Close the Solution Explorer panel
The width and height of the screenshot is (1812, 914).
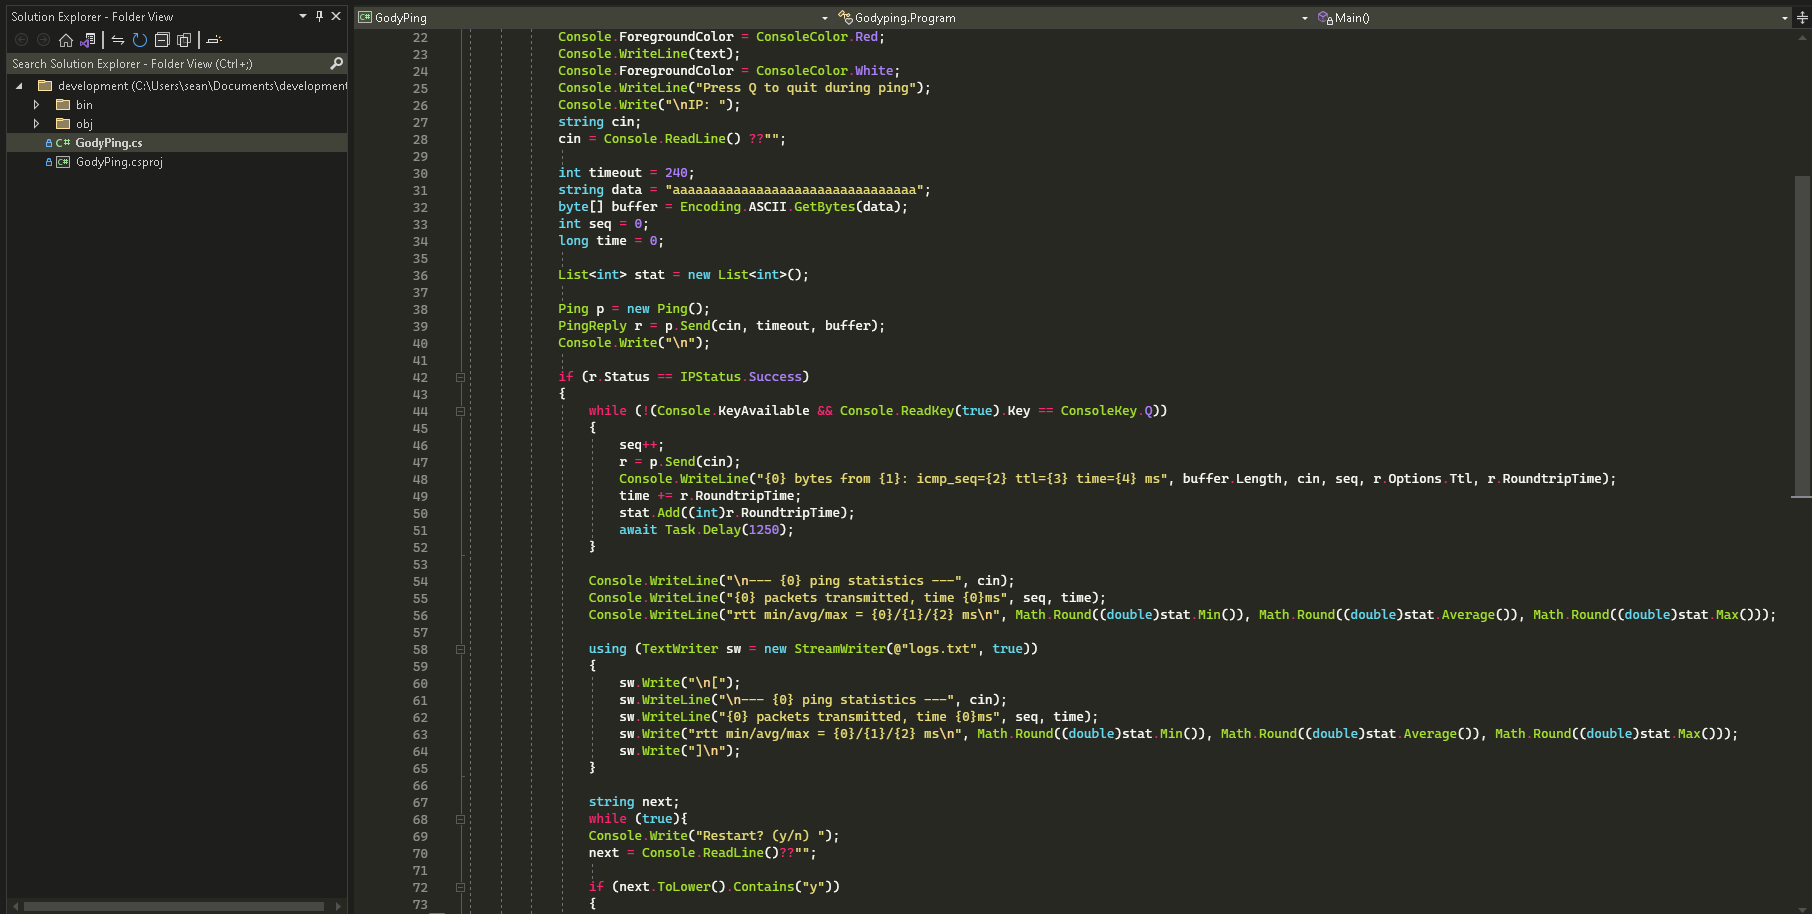[x=336, y=17]
